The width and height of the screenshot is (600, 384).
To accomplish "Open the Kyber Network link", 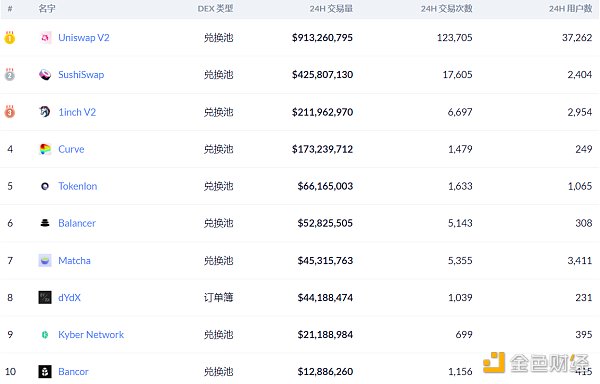I will pos(91,335).
